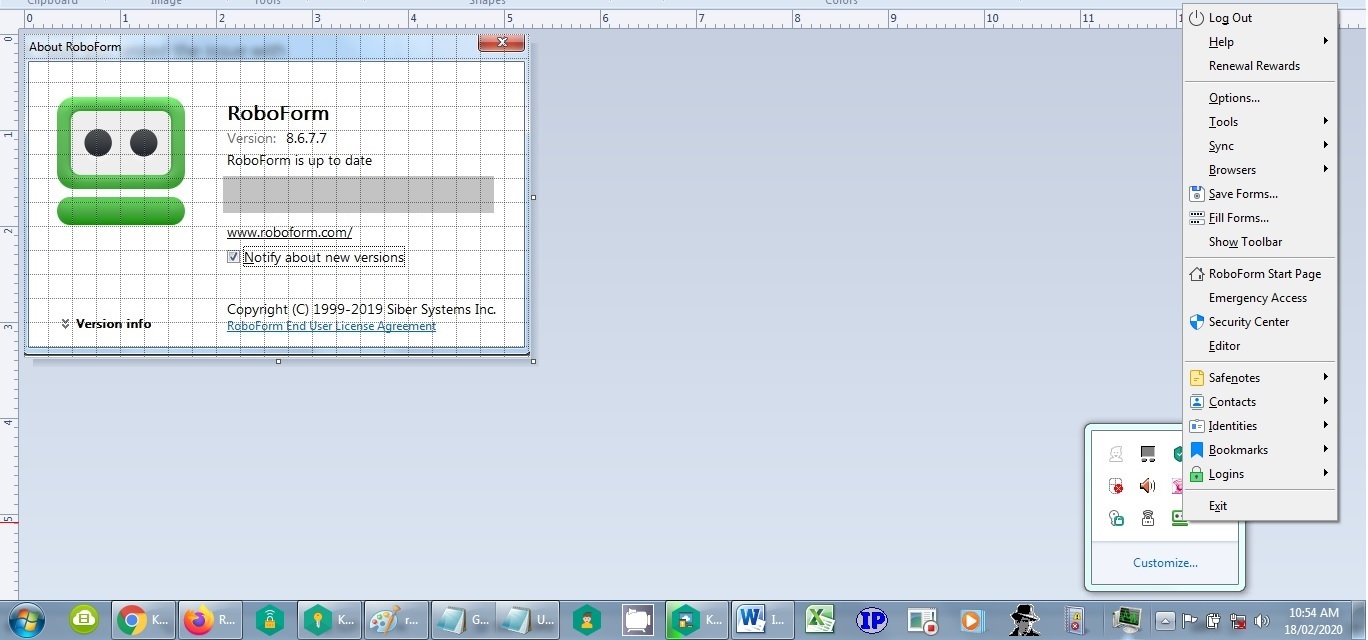Choose Emergency Access menu item
Image resolution: width=1368 pixels, height=640 pixels.
1258,297
